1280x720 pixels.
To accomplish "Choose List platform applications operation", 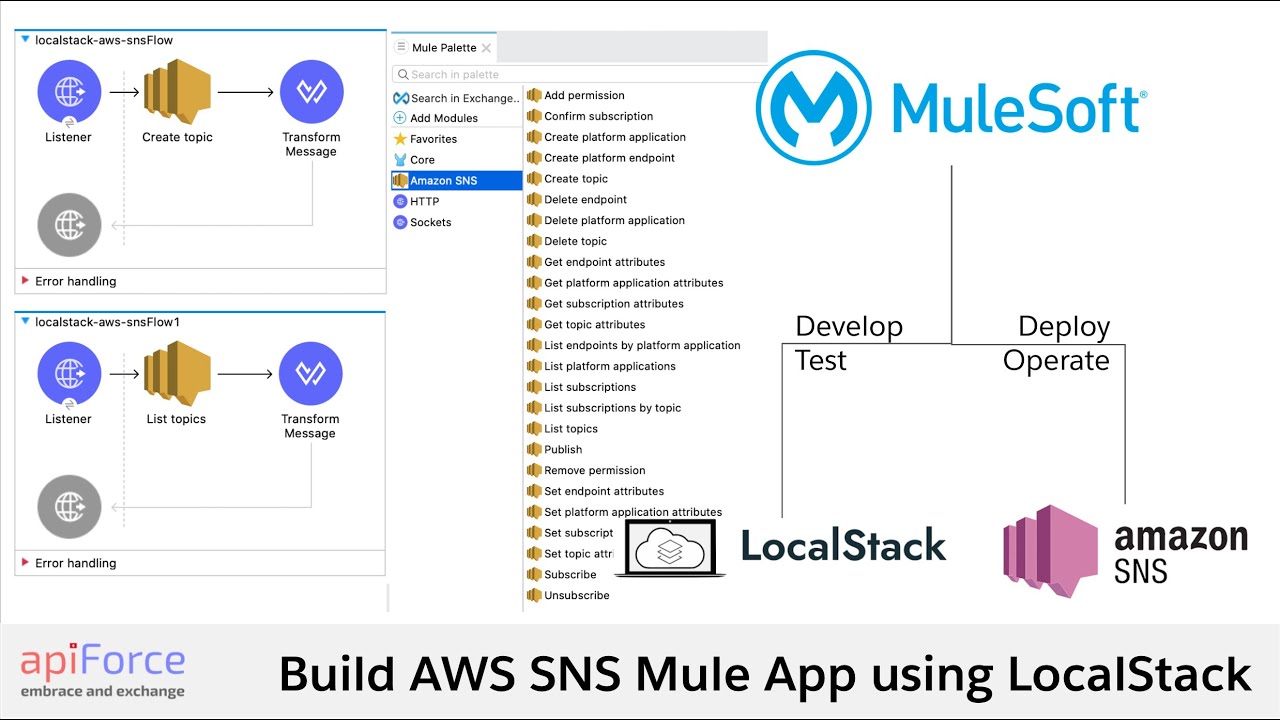I will pyautogui.click(x=602, y=366).
